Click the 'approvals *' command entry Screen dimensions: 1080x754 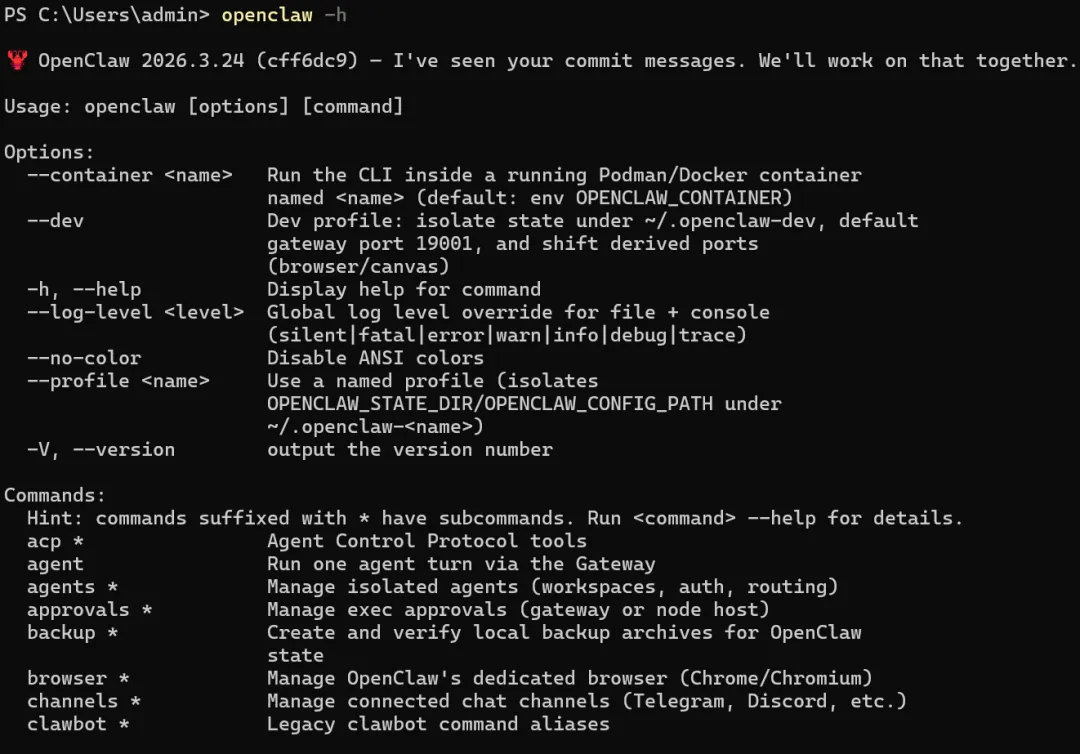tap(90, 610)
